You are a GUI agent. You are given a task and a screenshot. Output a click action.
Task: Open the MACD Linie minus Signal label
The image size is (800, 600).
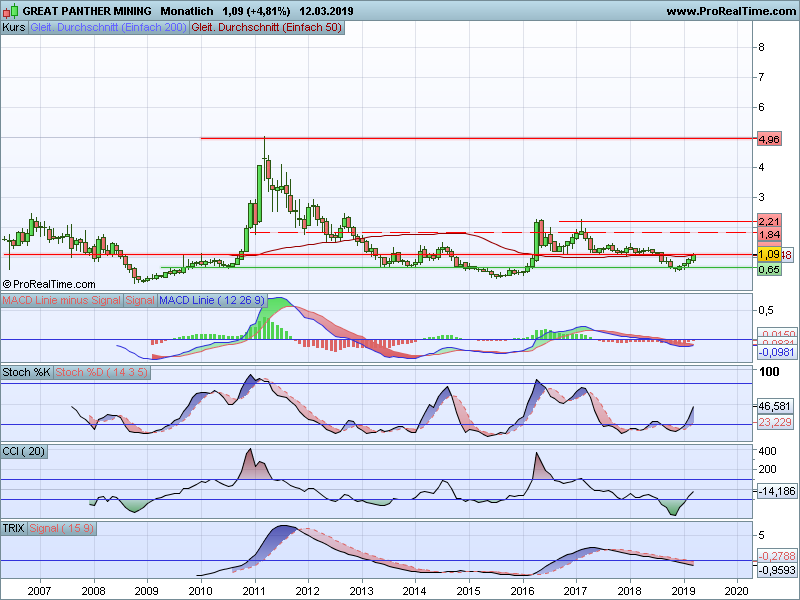[x=62, y=301]
